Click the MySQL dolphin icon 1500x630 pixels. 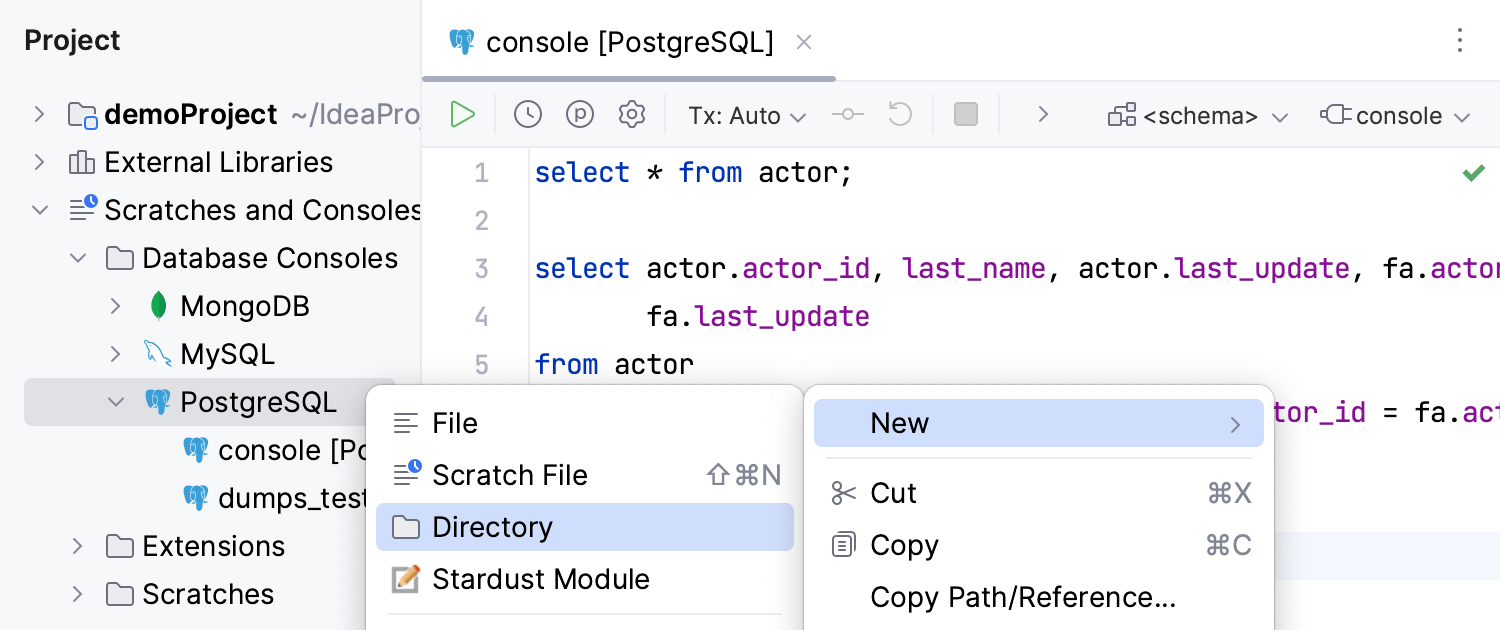[x=158, y=354]
